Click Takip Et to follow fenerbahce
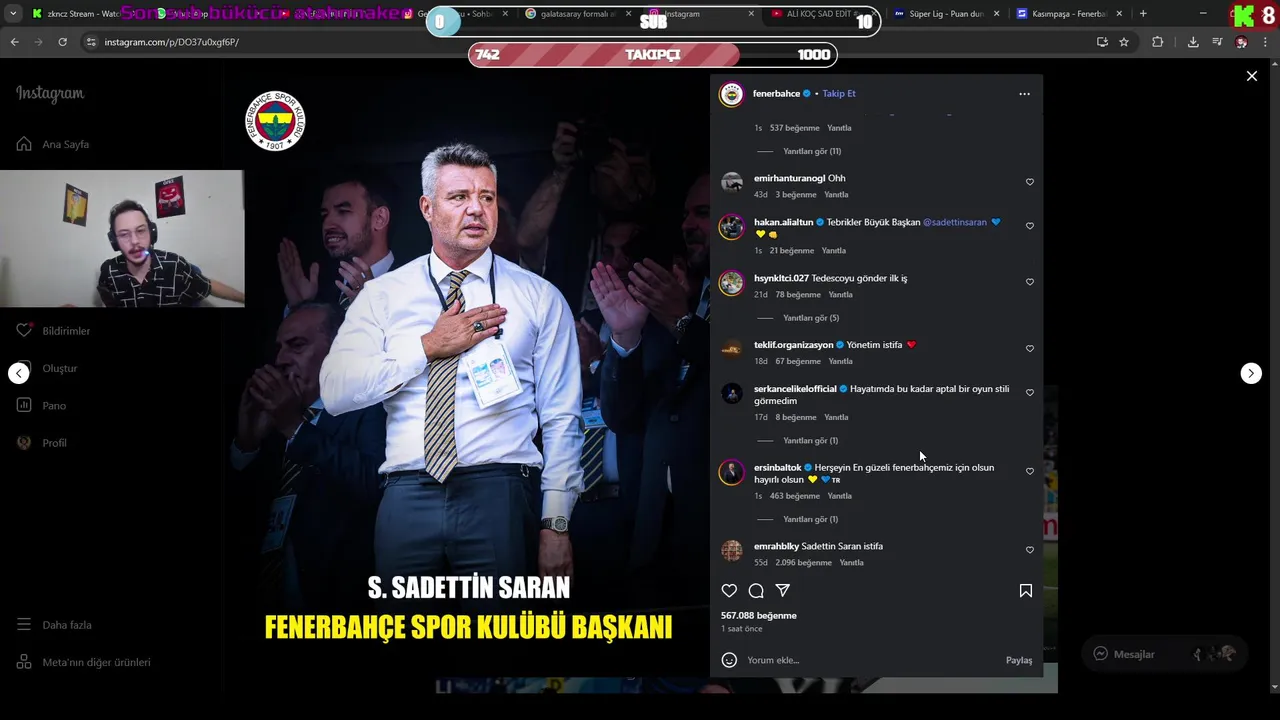Image resolution: width=1280 pixels, height=720 pixels. click(838, 94)
